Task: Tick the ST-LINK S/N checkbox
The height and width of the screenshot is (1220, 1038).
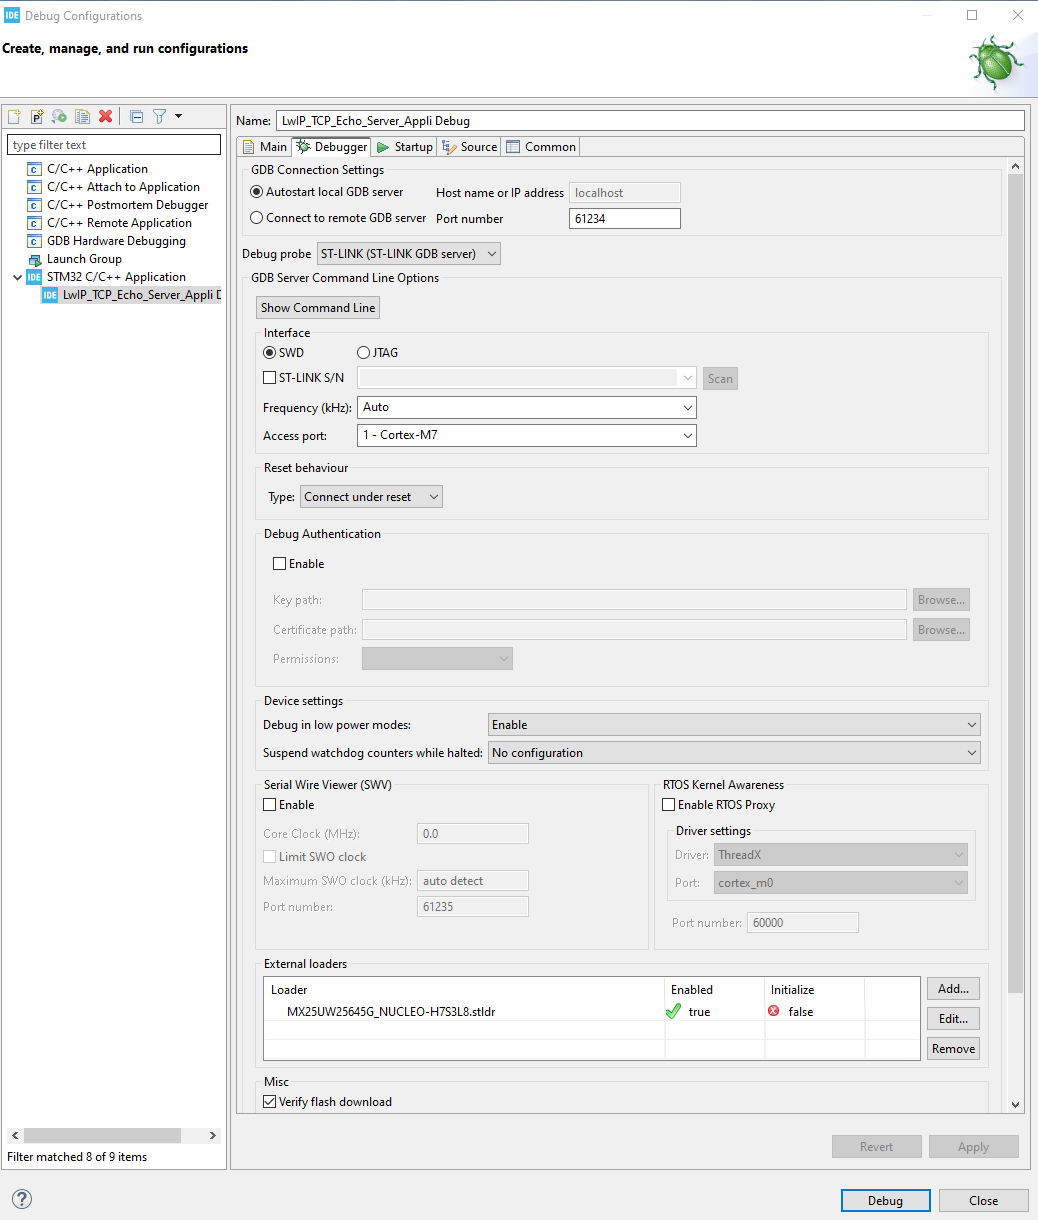Action: click(x=270, y=378)
